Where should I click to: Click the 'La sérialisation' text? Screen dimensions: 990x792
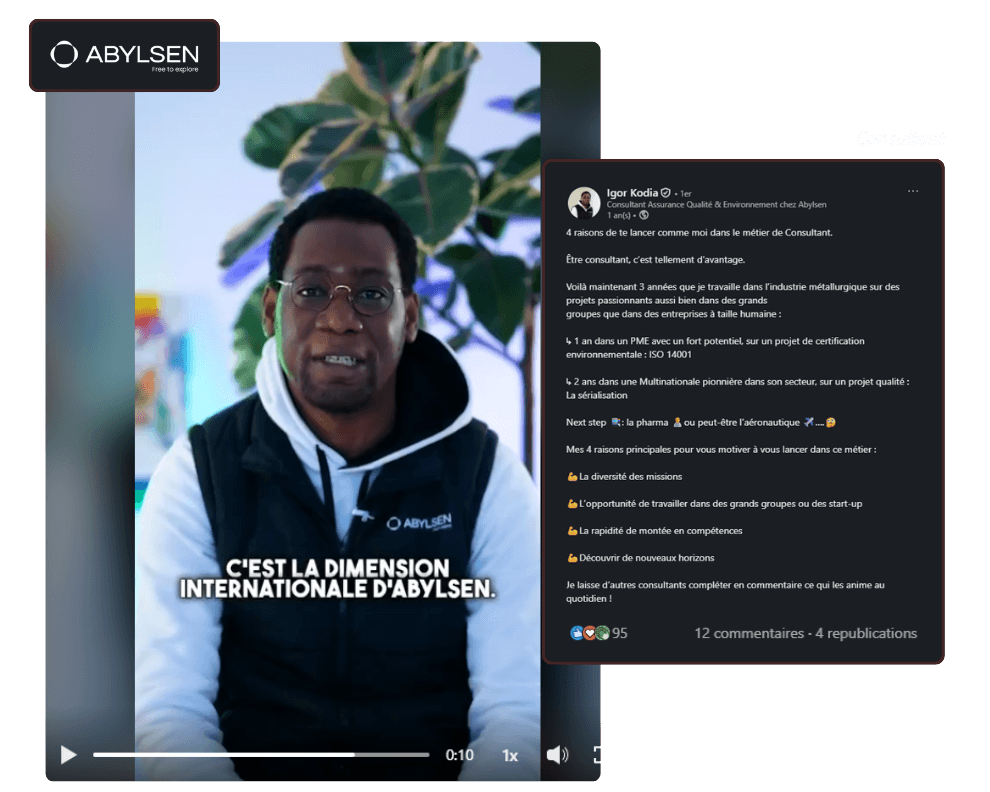click(x=597, y=395)
